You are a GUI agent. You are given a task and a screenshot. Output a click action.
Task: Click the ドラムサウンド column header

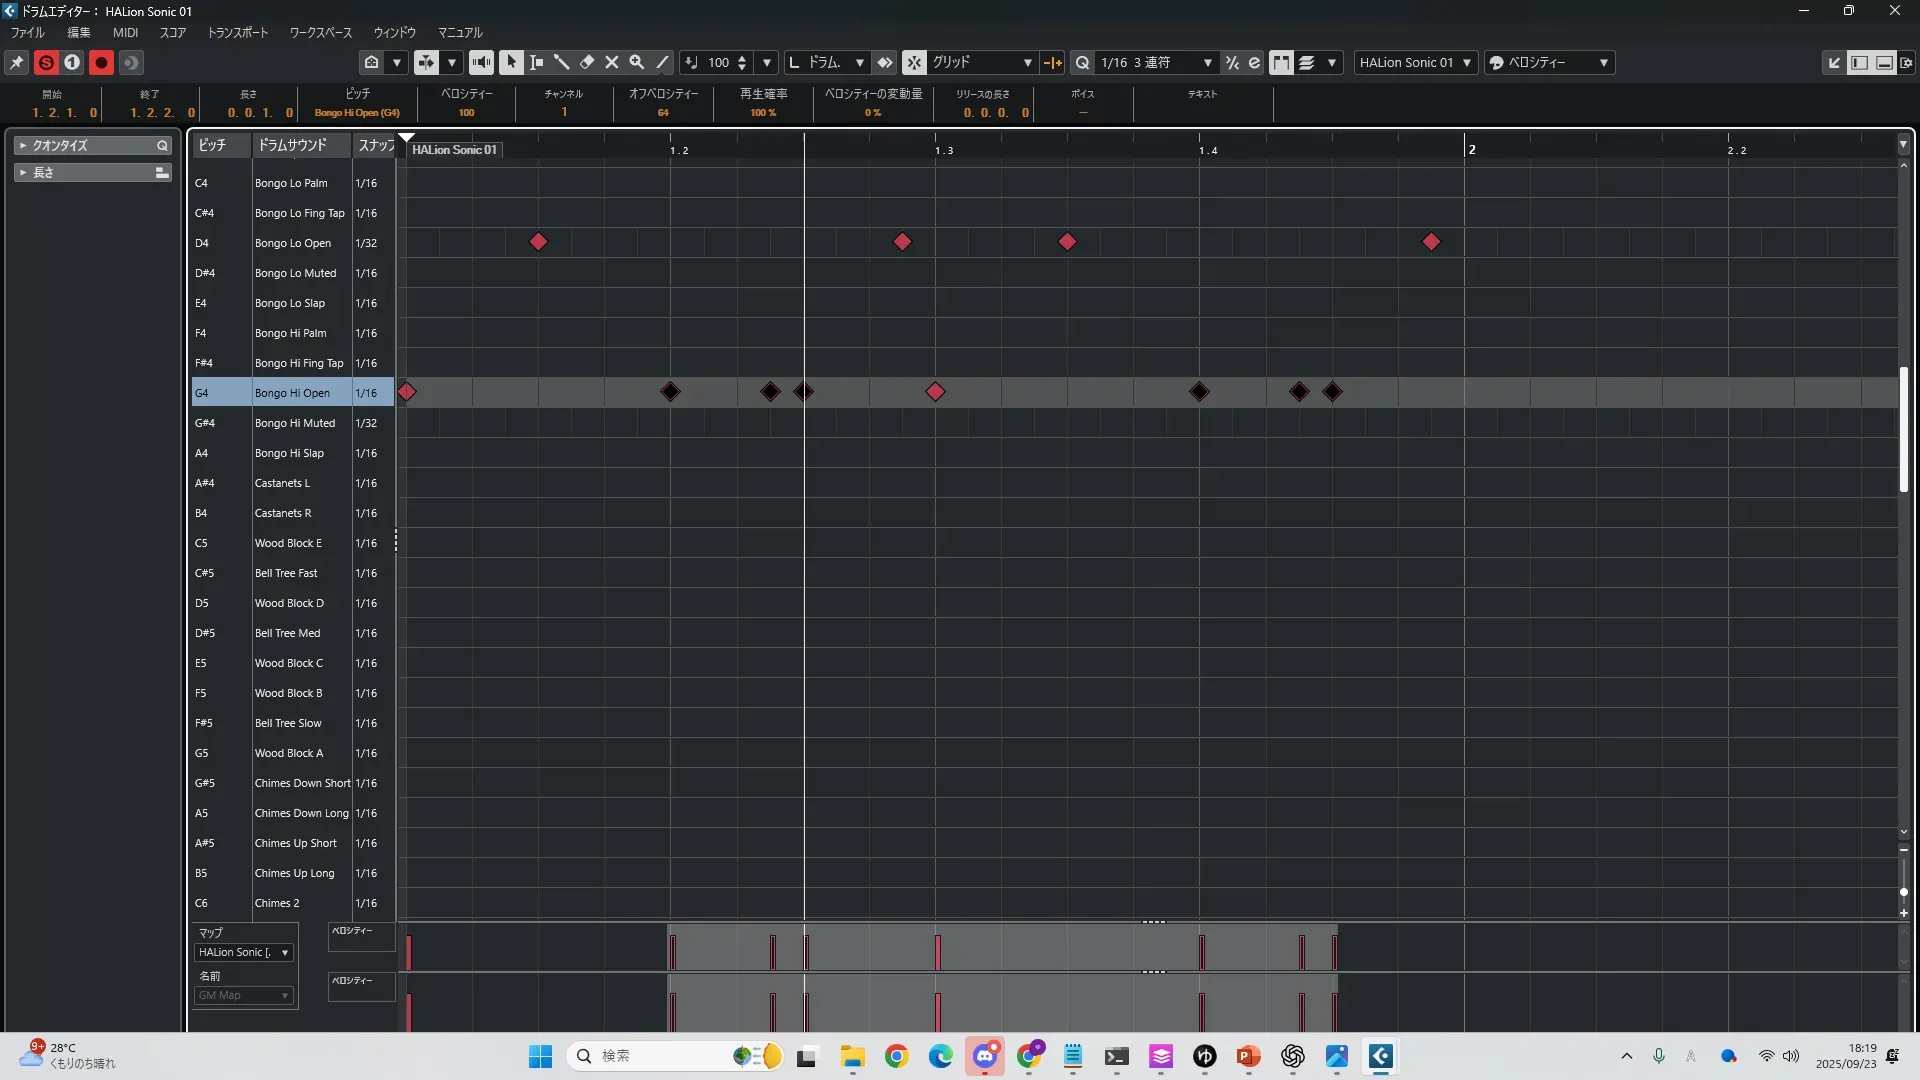pyautogui.click(x=292, y=145)
